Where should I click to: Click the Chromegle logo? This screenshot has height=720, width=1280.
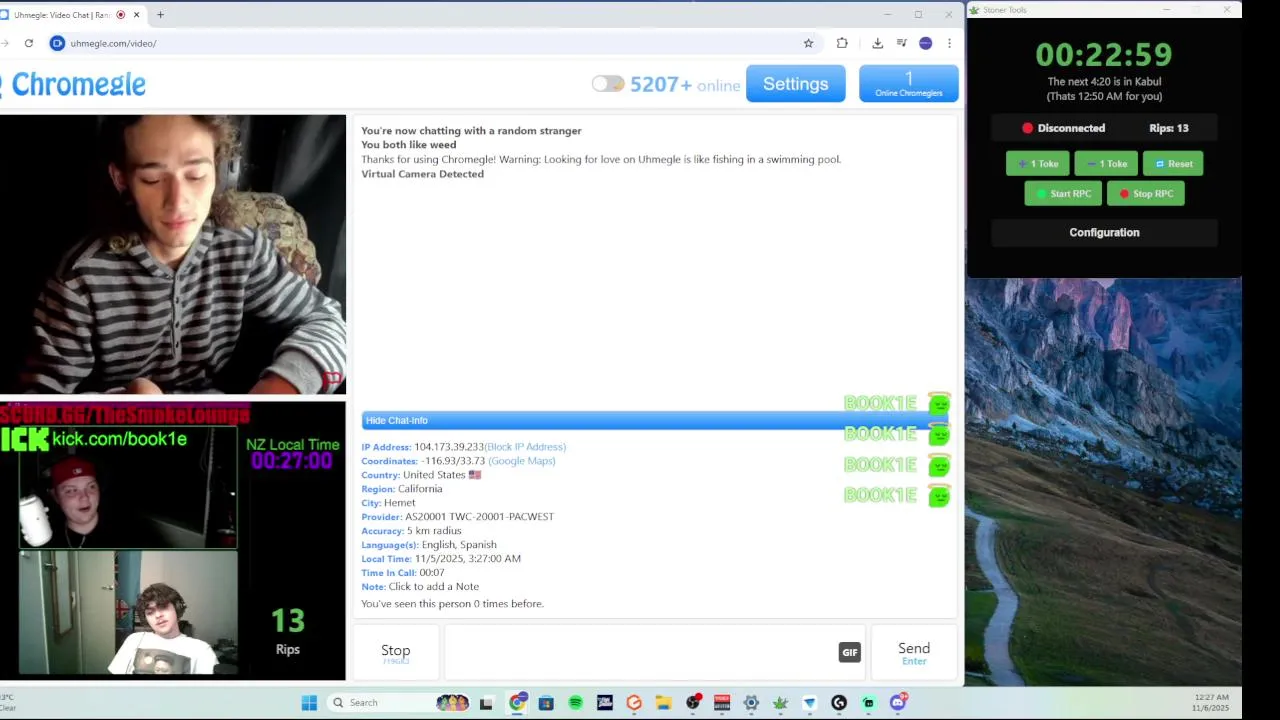click(75, 84)
